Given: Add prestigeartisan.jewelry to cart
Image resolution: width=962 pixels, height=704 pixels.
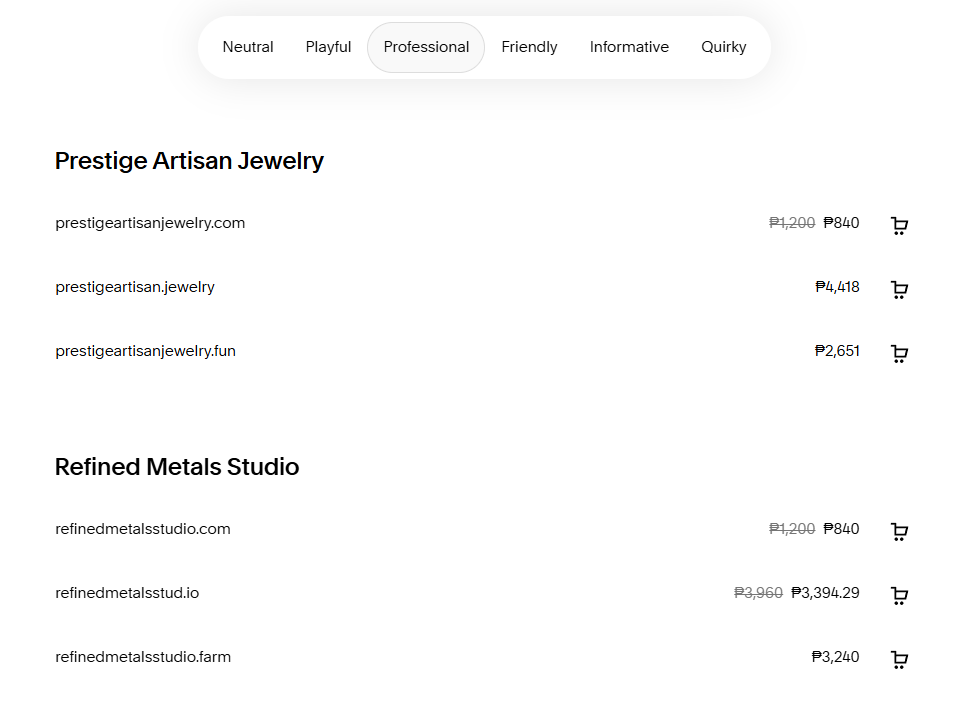Looking at the screenshot, I should coord(899,290).
